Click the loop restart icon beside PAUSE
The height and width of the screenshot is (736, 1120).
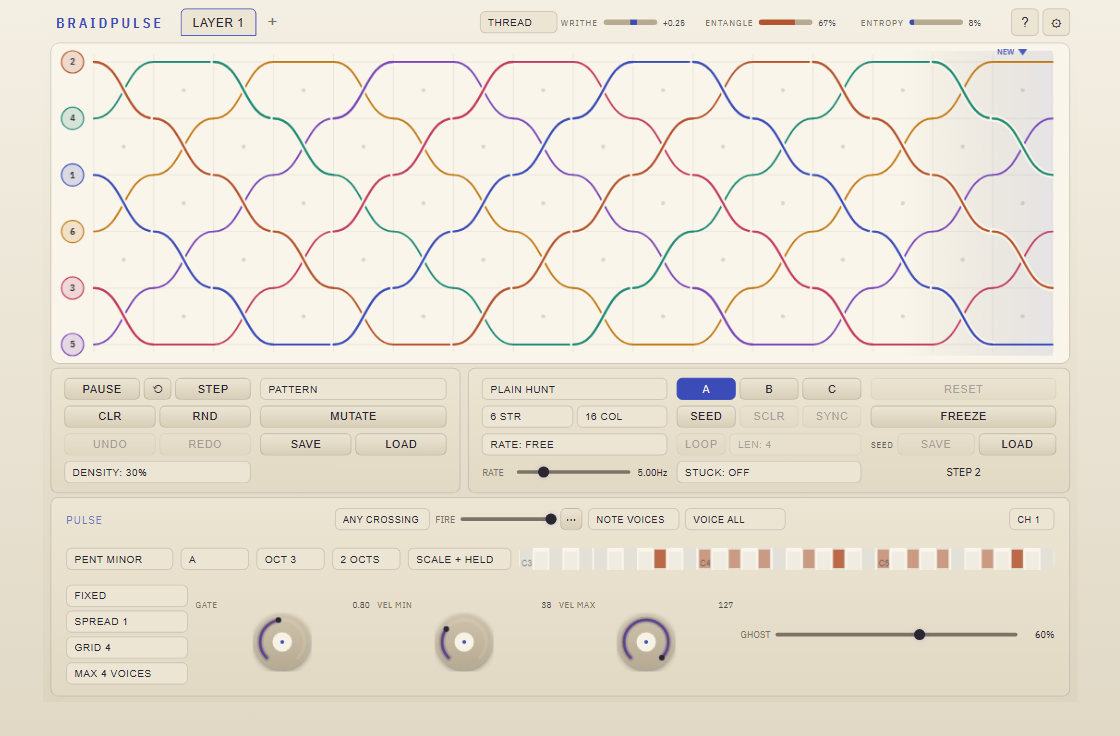click(x=157, y=389)
